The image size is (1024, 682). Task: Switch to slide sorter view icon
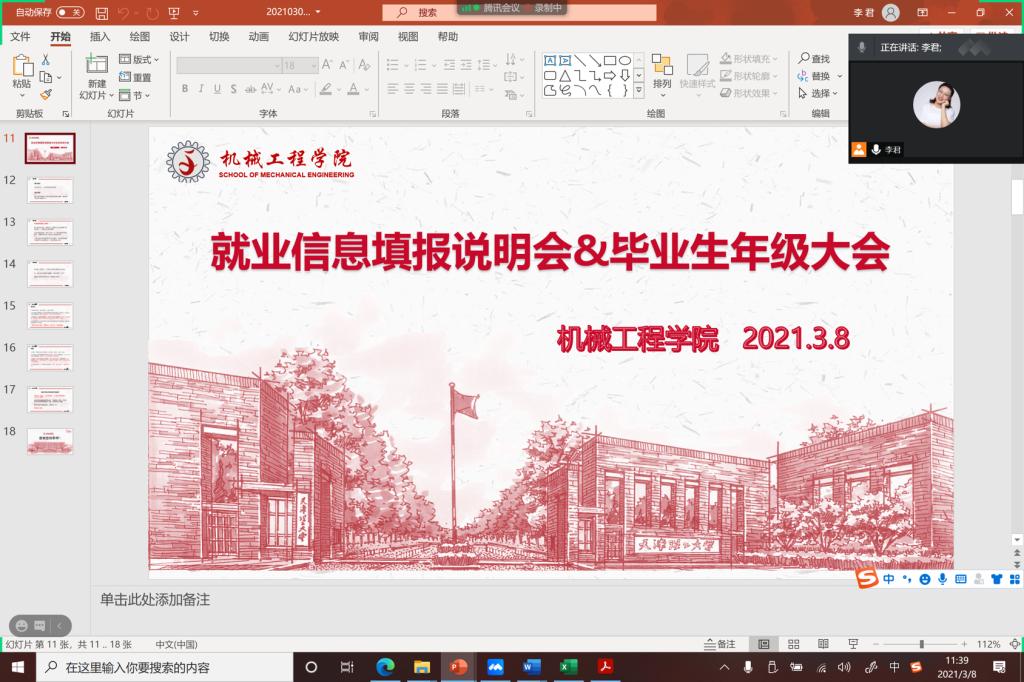coord(794,644)
